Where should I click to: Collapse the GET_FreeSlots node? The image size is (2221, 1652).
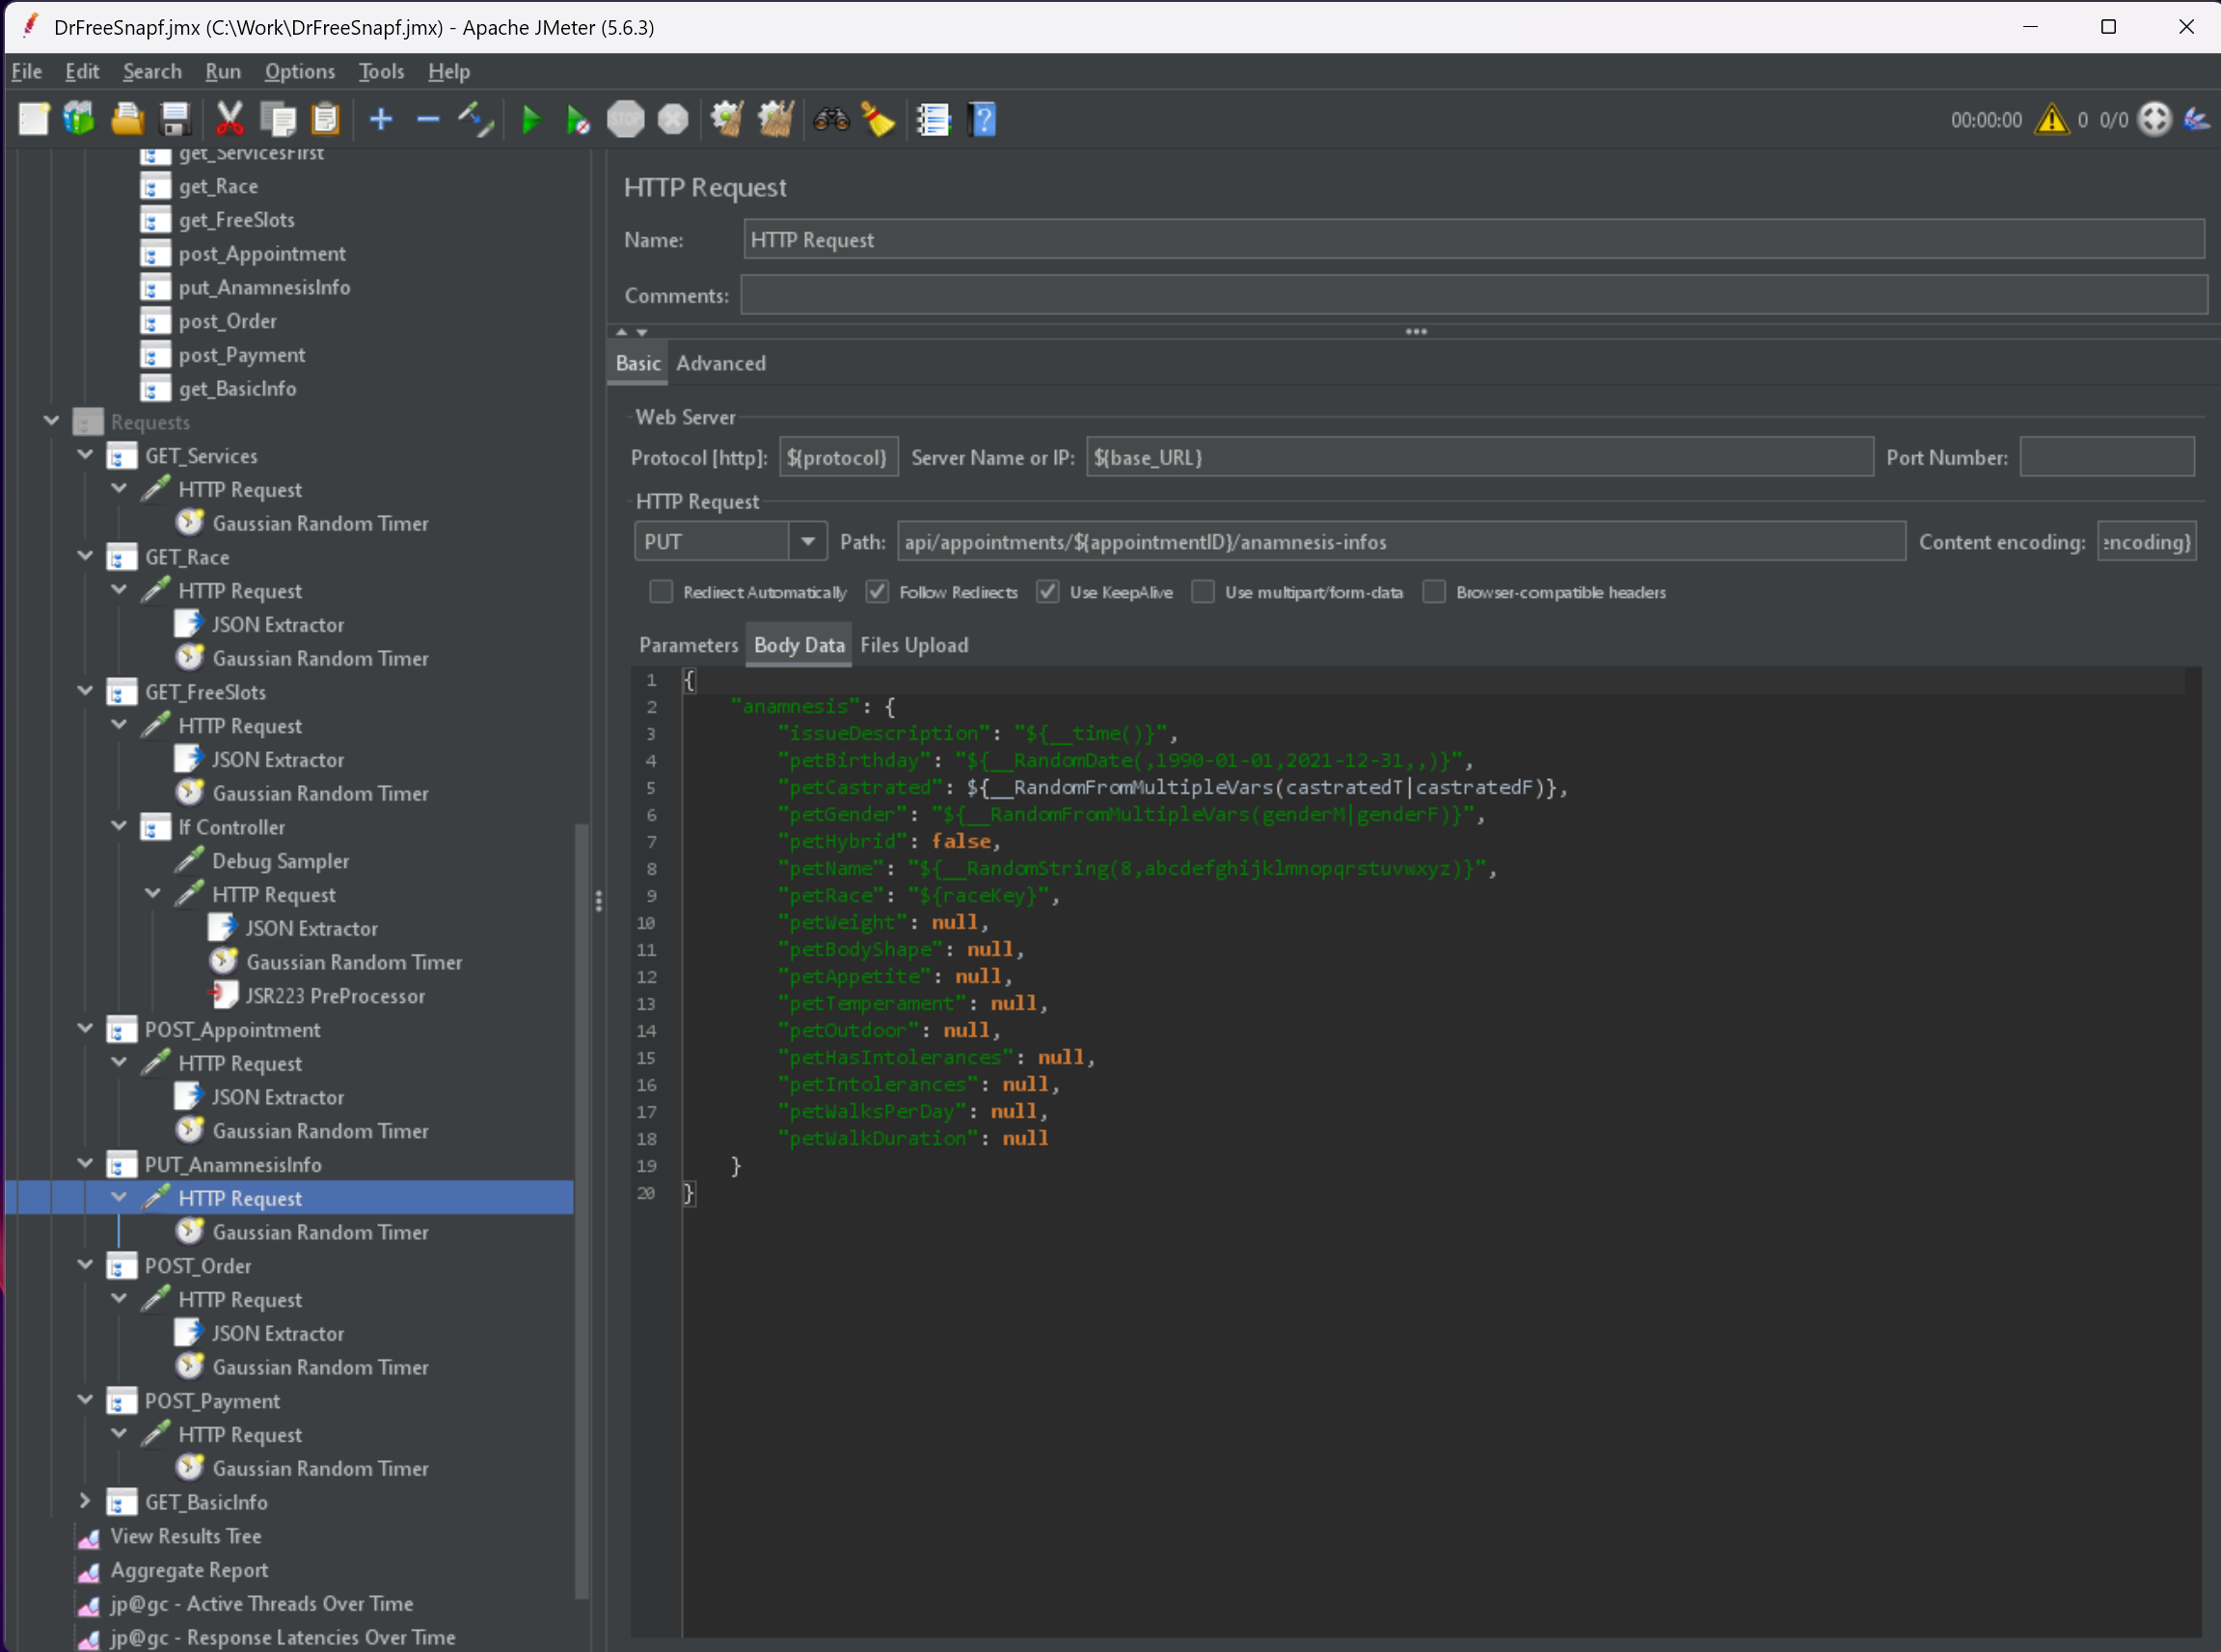tap(85, 691)
